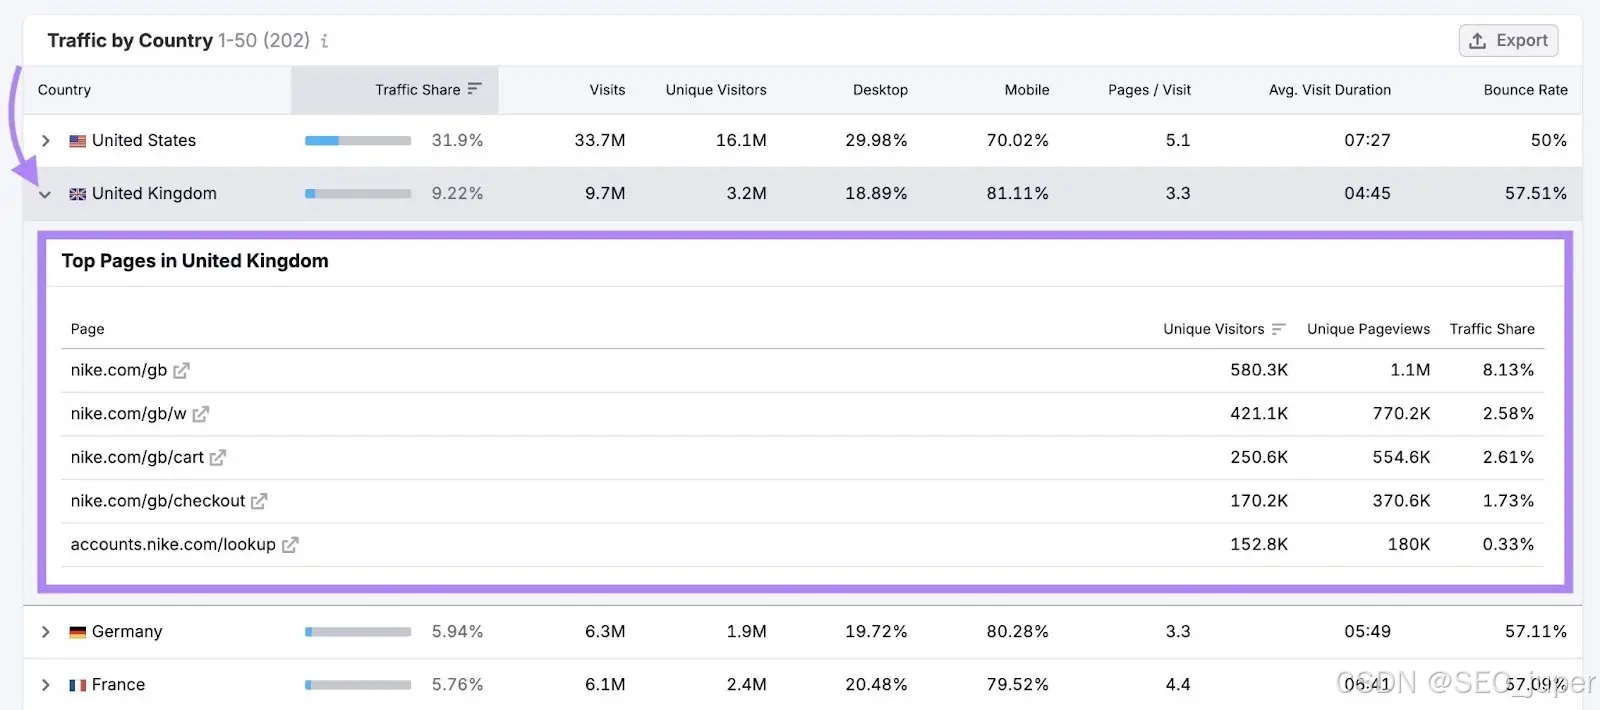Open external link icon for nike.com/gb
The height and width of the screenshot is (710, 1600).
[181, 371]
